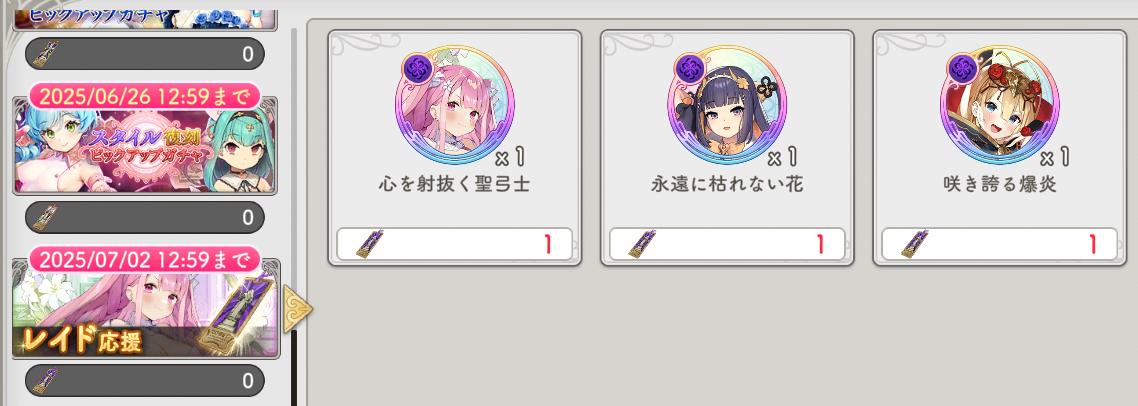Click the 心を射抜く聖弓士 exchange cost bar
The height and width of the screenshot is (406, 1138).
coord(454,244)
